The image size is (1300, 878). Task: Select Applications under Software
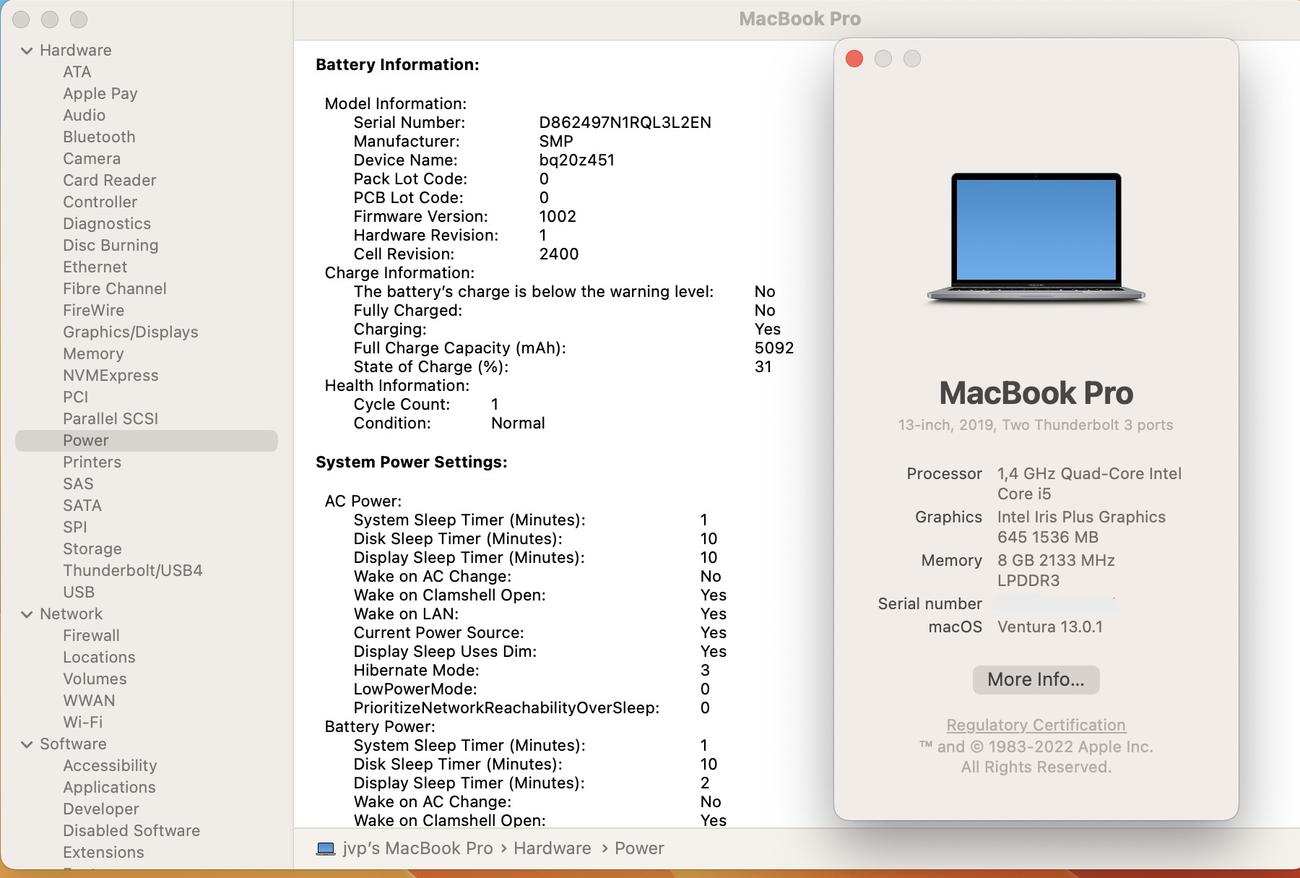109,787
